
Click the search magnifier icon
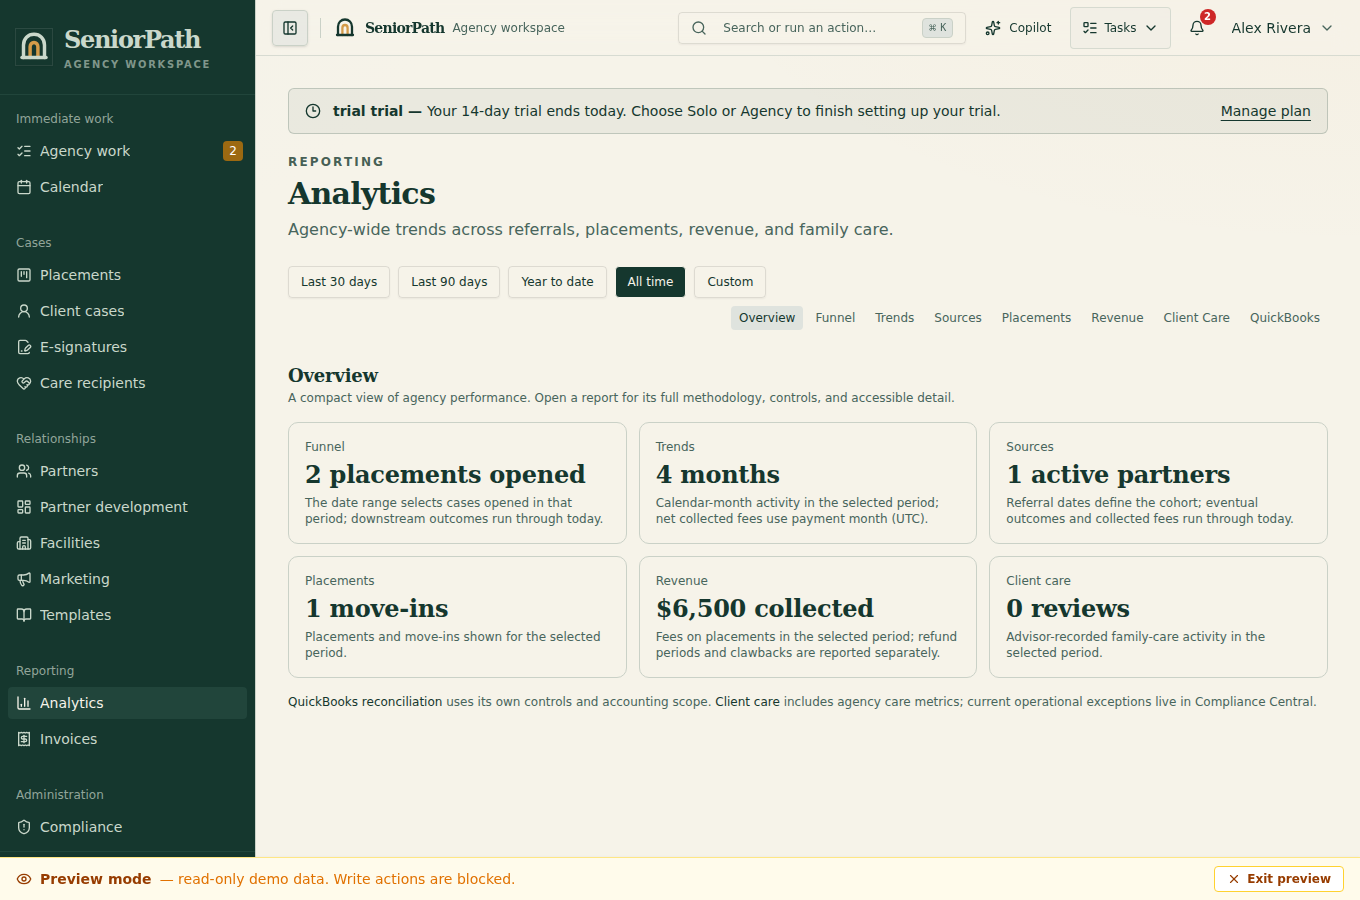pyautogui.click(x=699, y=28)
